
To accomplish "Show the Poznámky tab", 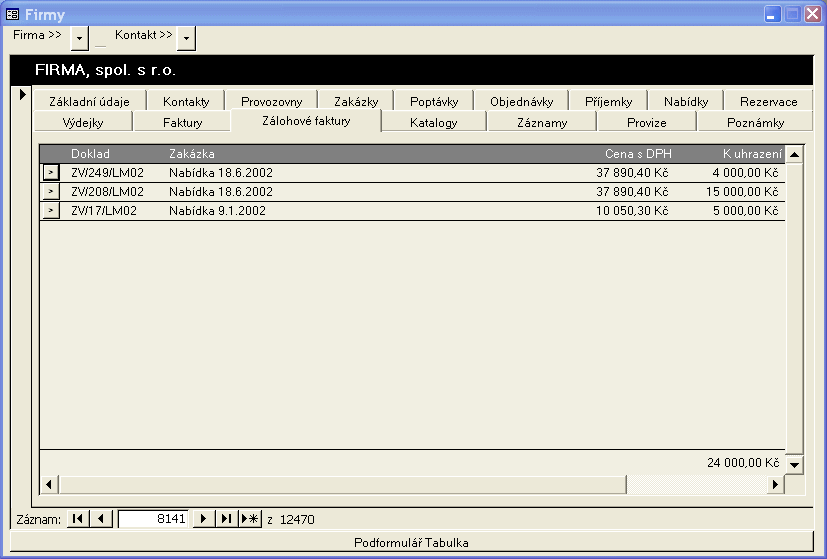I will [756, 123].
